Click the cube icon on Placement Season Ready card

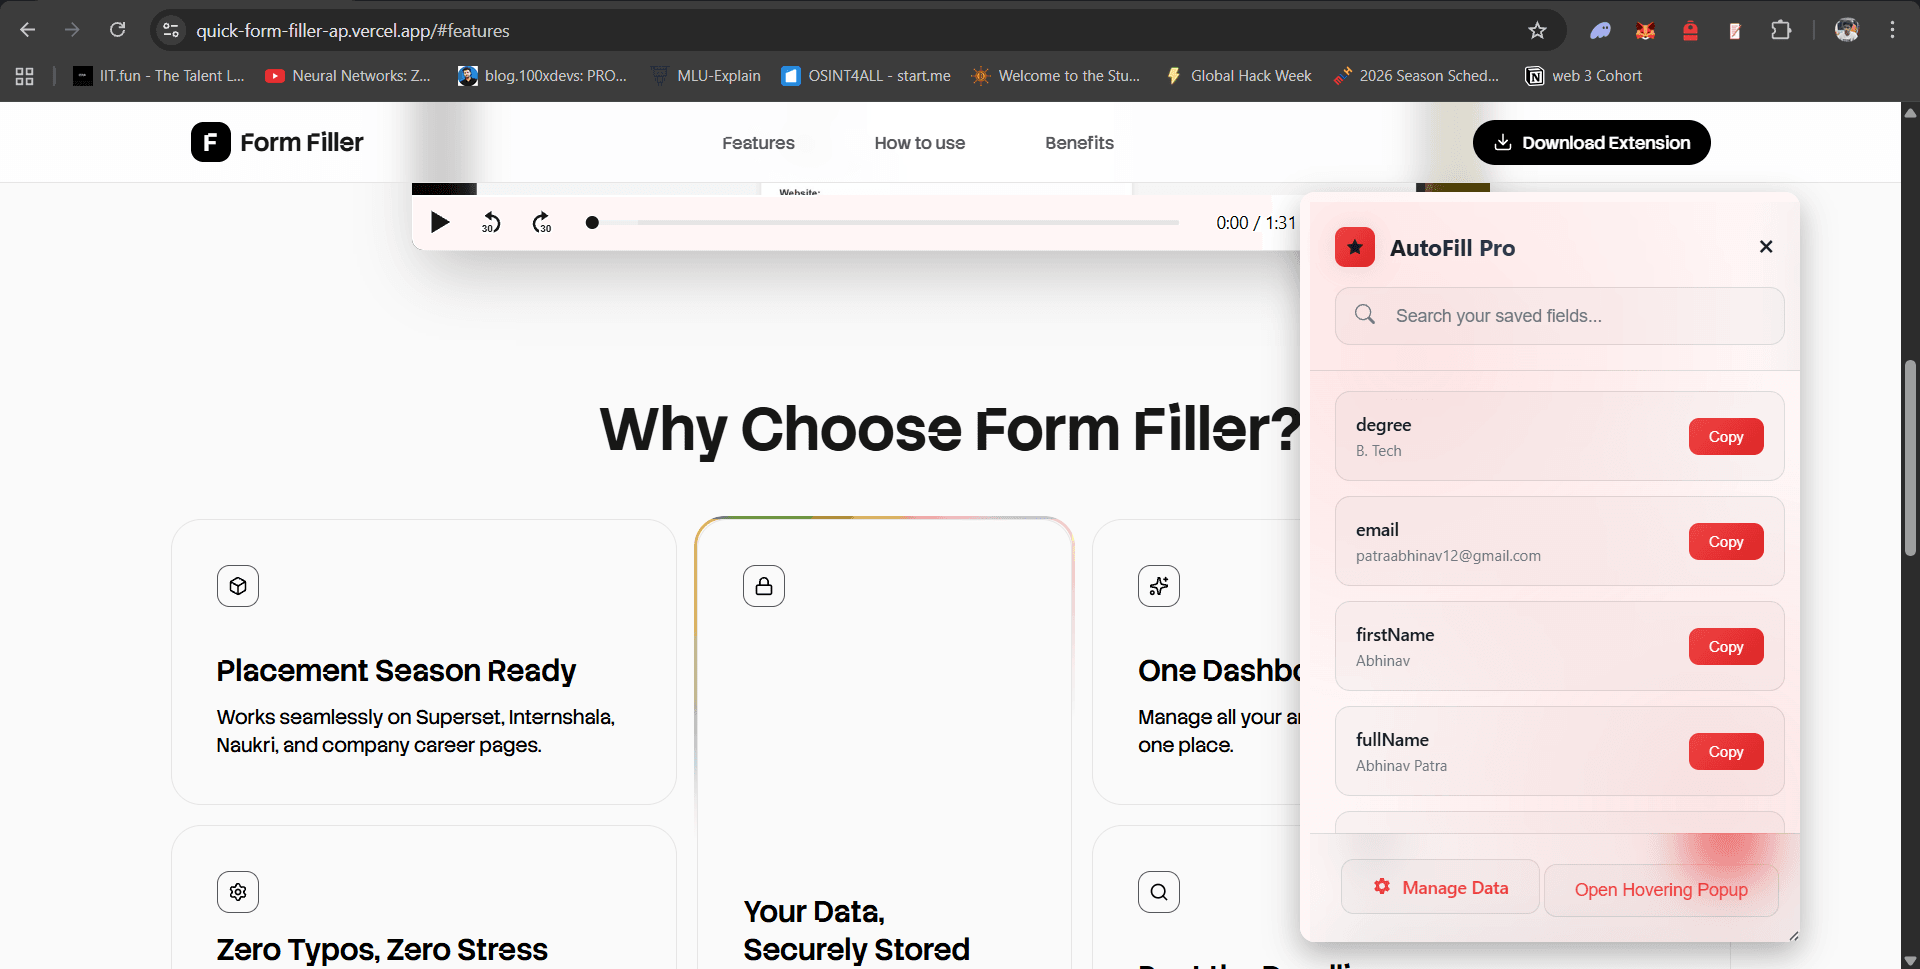pos(237,586)
